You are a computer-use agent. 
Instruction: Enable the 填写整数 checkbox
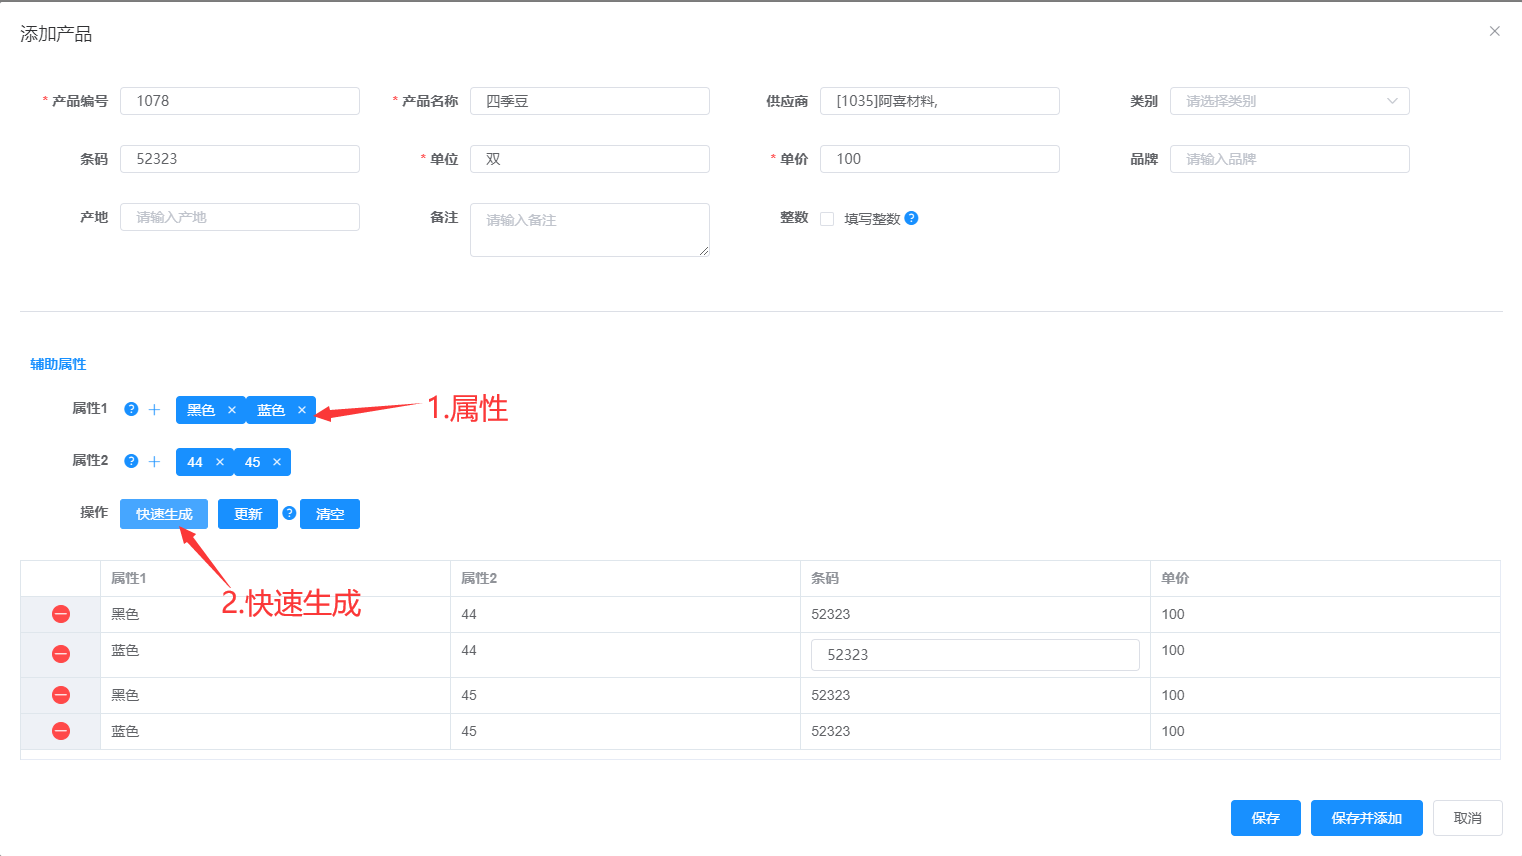(x=827, y=219)
